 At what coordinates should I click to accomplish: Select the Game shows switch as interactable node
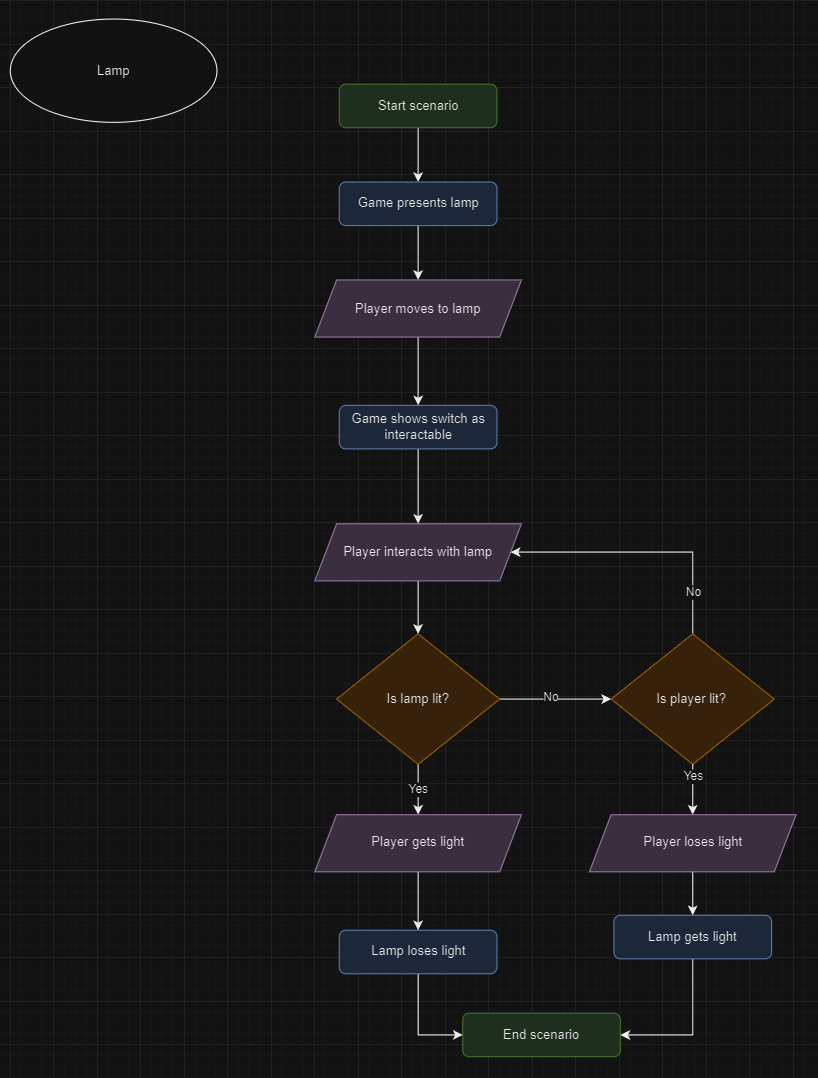tap(417, 427)
